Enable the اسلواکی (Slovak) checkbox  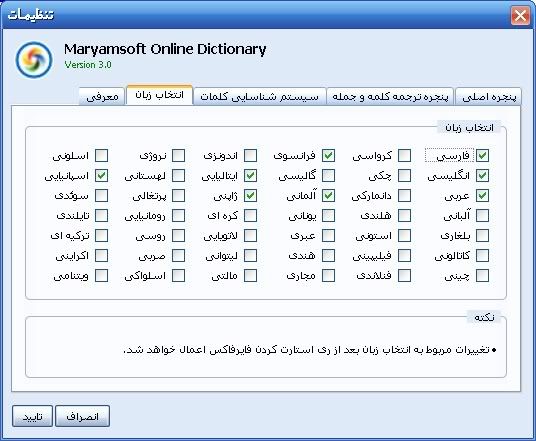point(178,276)
